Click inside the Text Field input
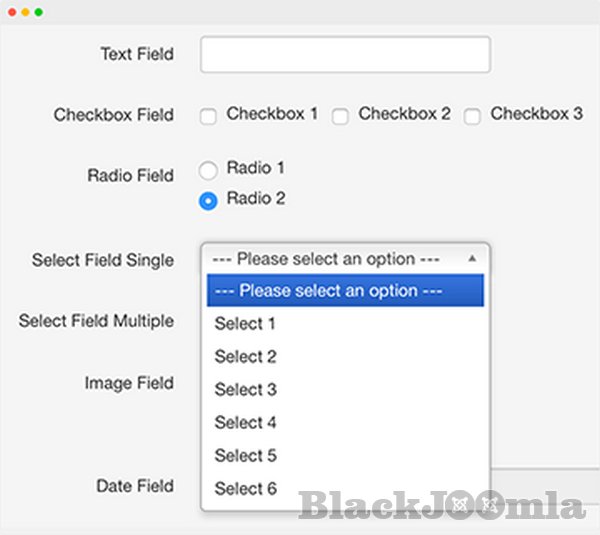The image size is (600, 535). (x=345, y=55)
